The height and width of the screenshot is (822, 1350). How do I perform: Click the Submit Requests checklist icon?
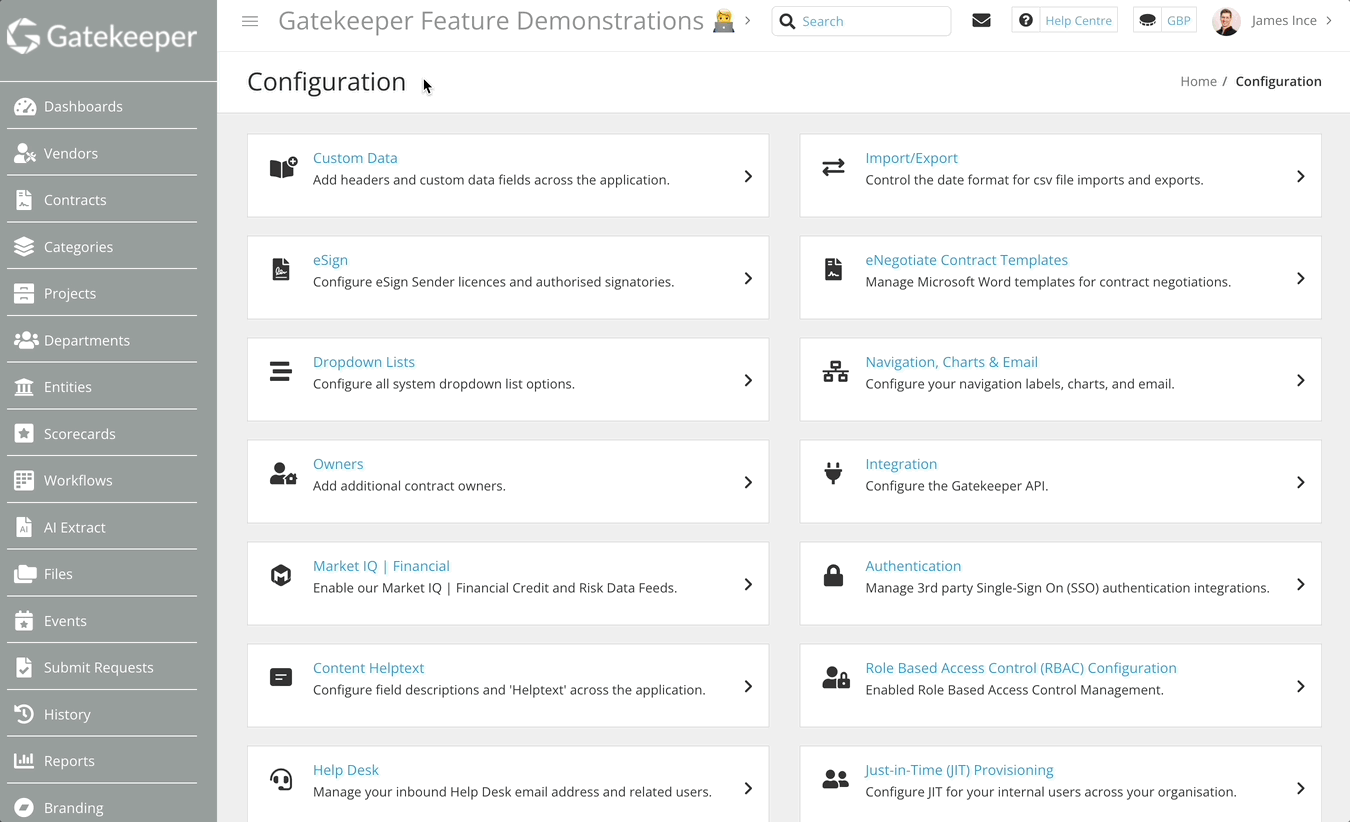(x=24, y=667)
